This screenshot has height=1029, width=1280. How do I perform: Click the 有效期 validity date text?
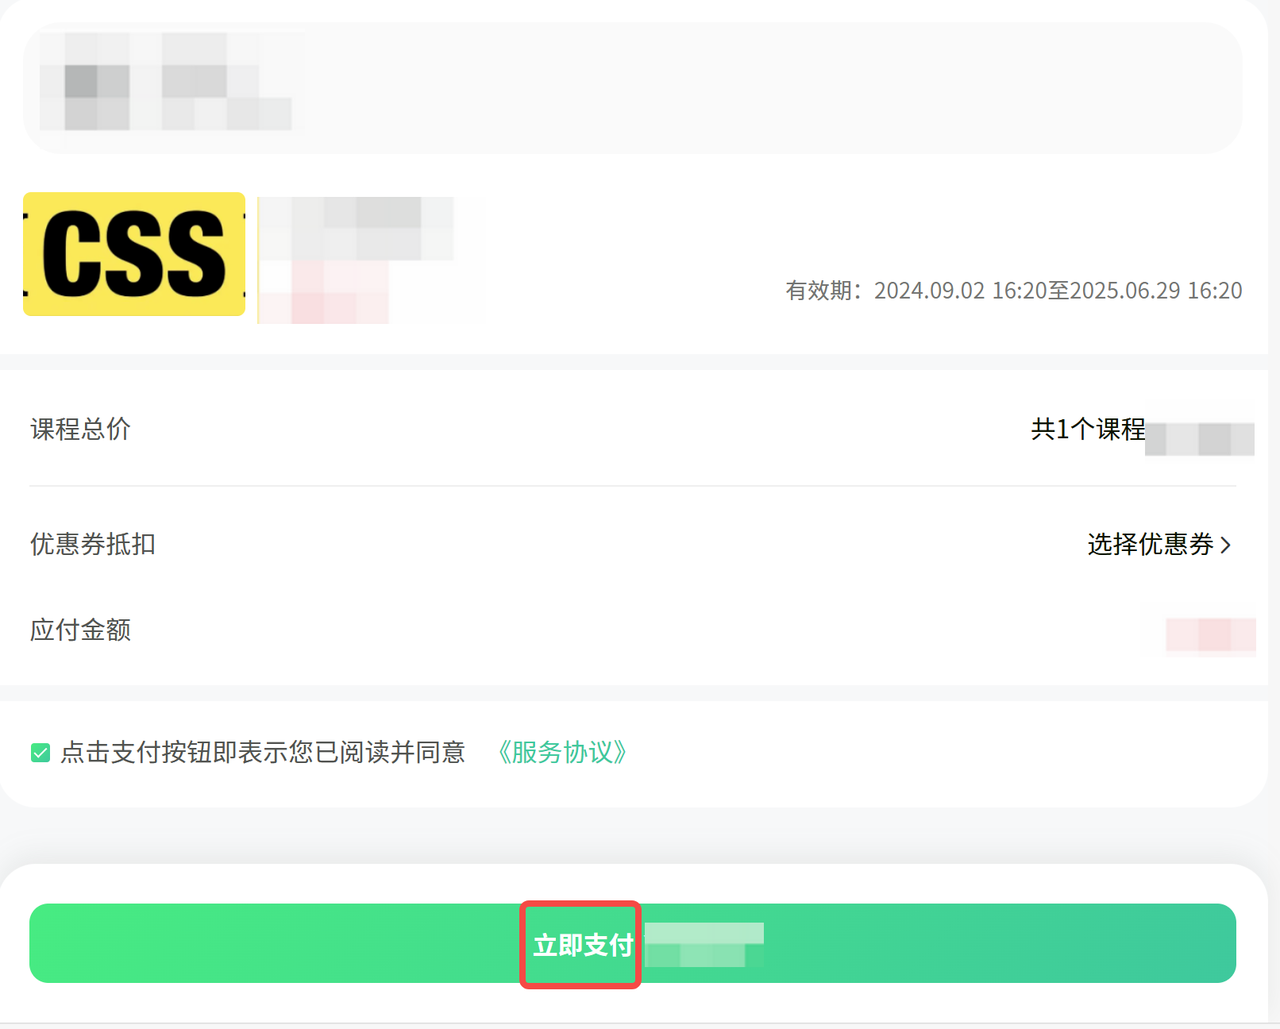1014,291
